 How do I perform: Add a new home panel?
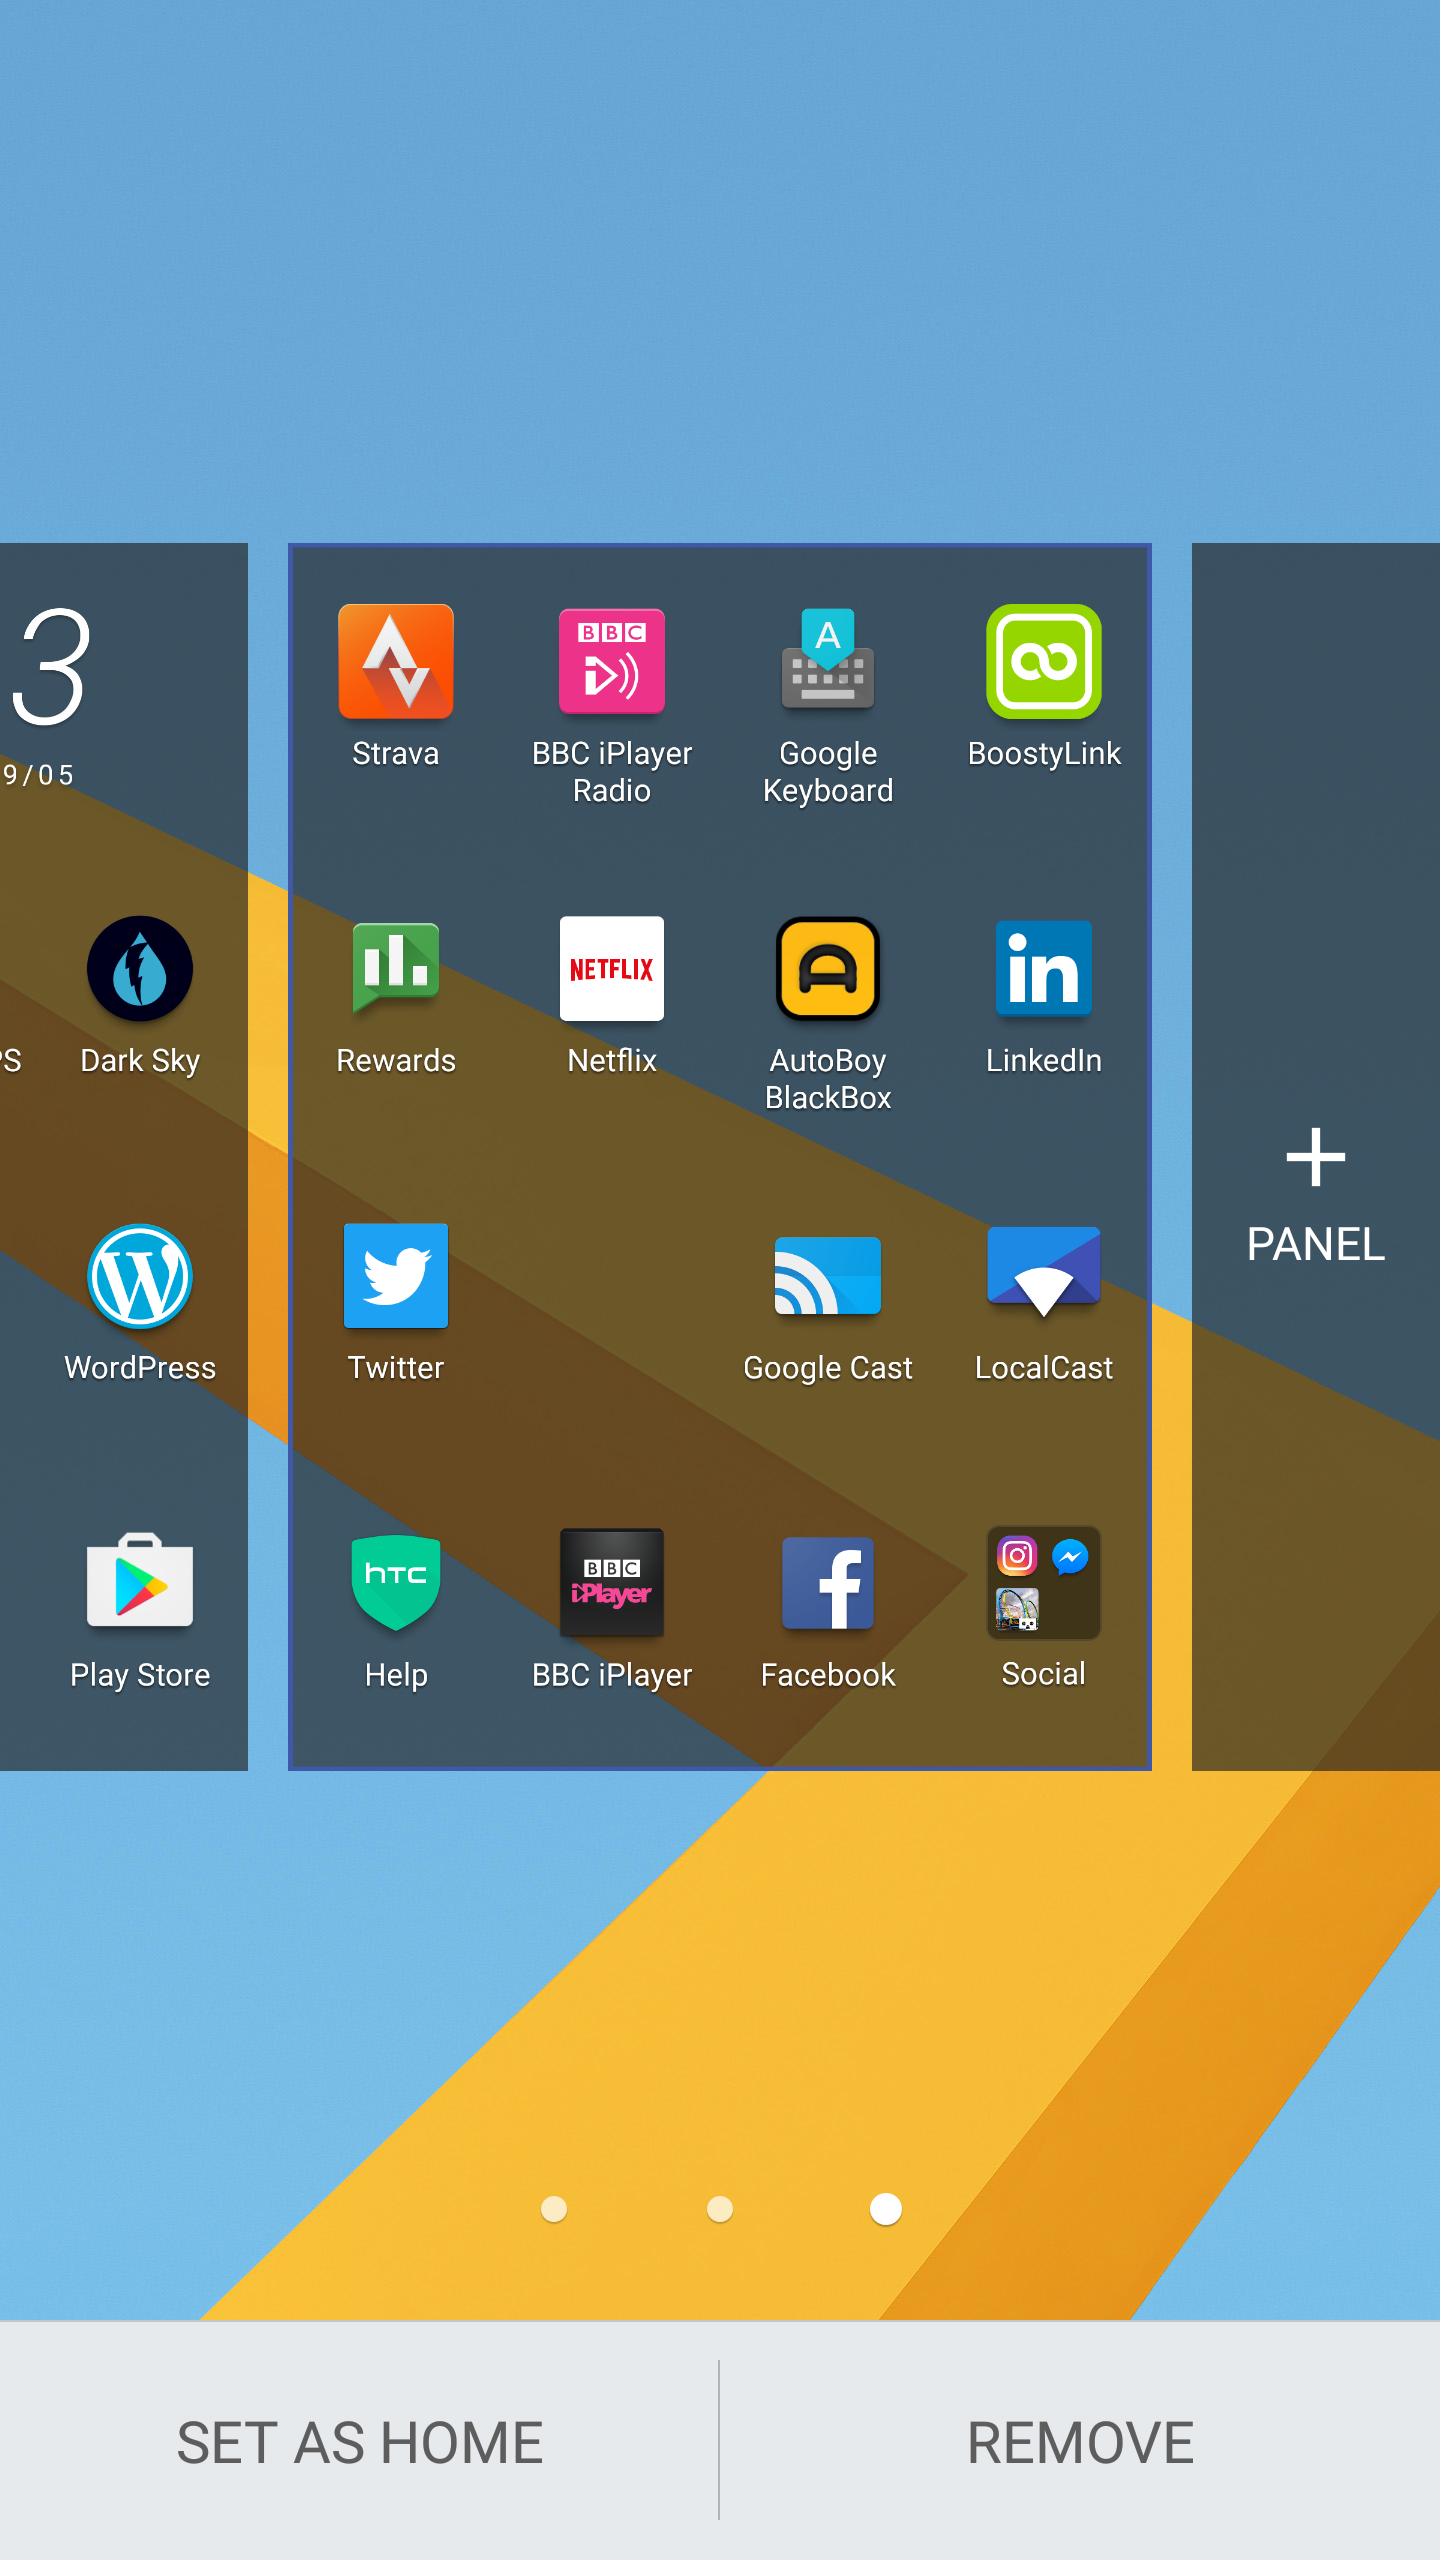tap(1316, 1196)
